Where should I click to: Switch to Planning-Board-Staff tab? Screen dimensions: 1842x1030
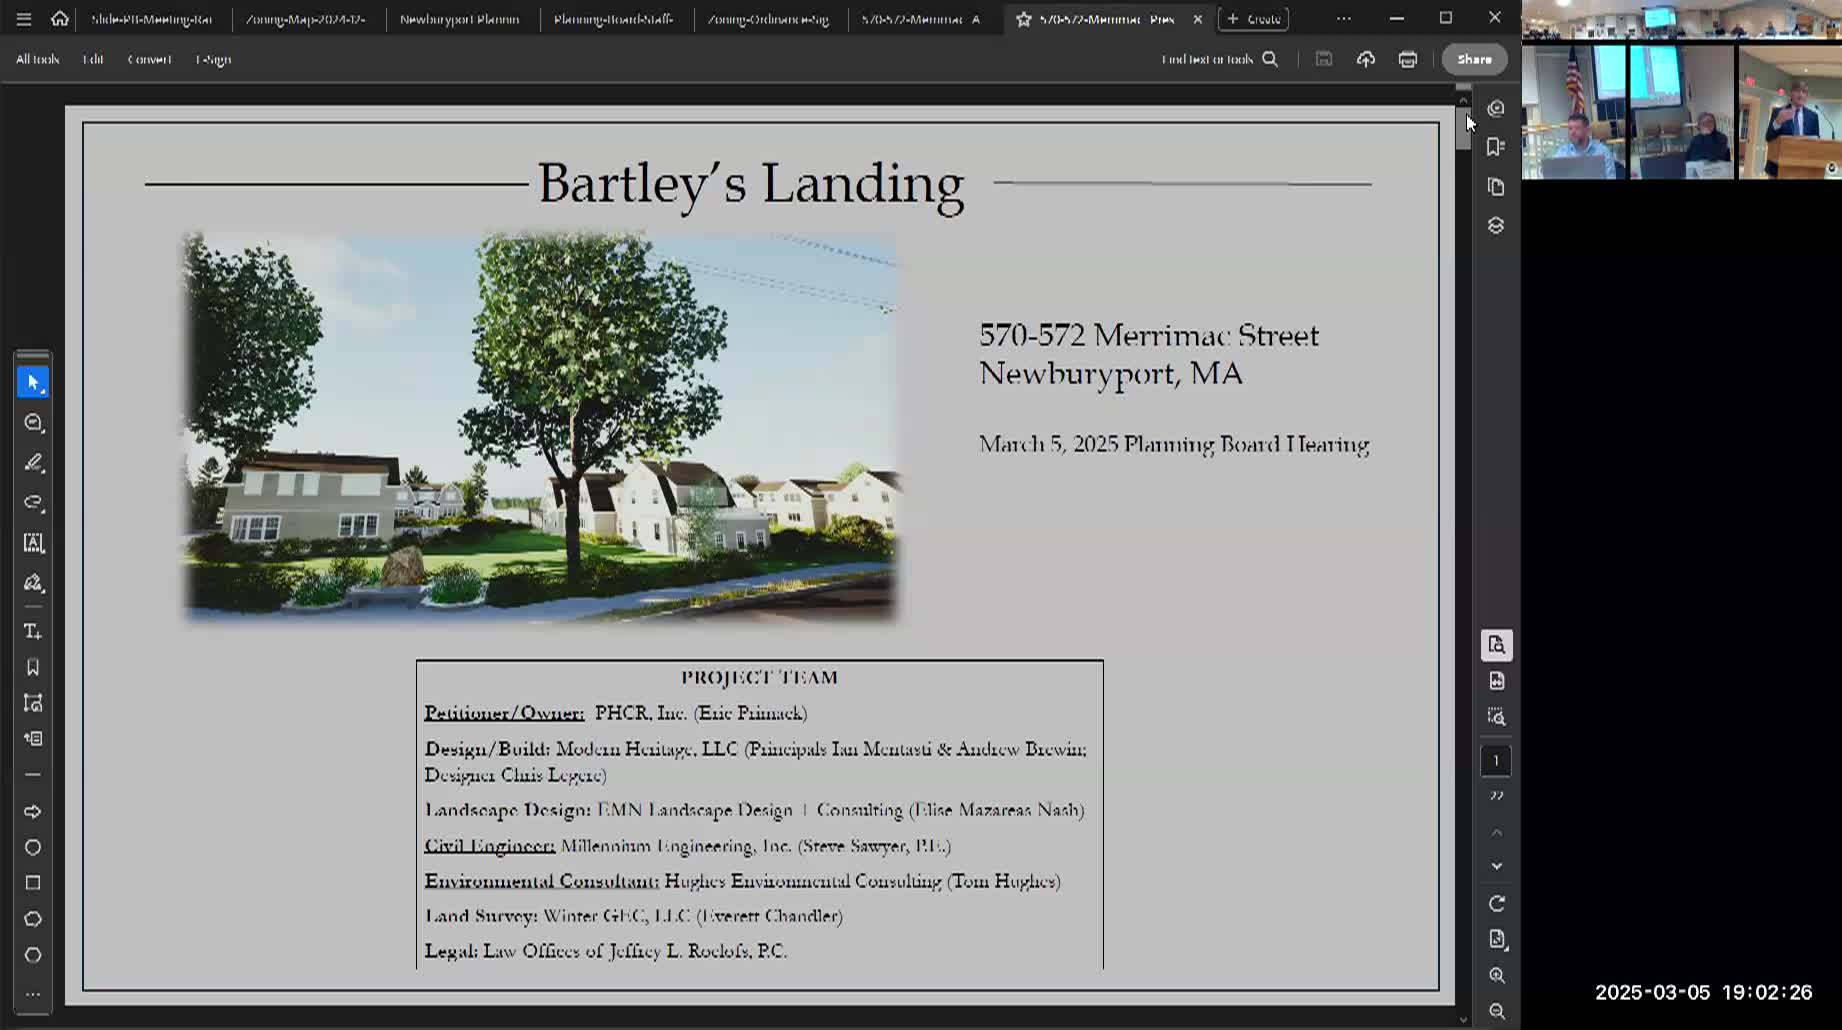tap(614, 19)
